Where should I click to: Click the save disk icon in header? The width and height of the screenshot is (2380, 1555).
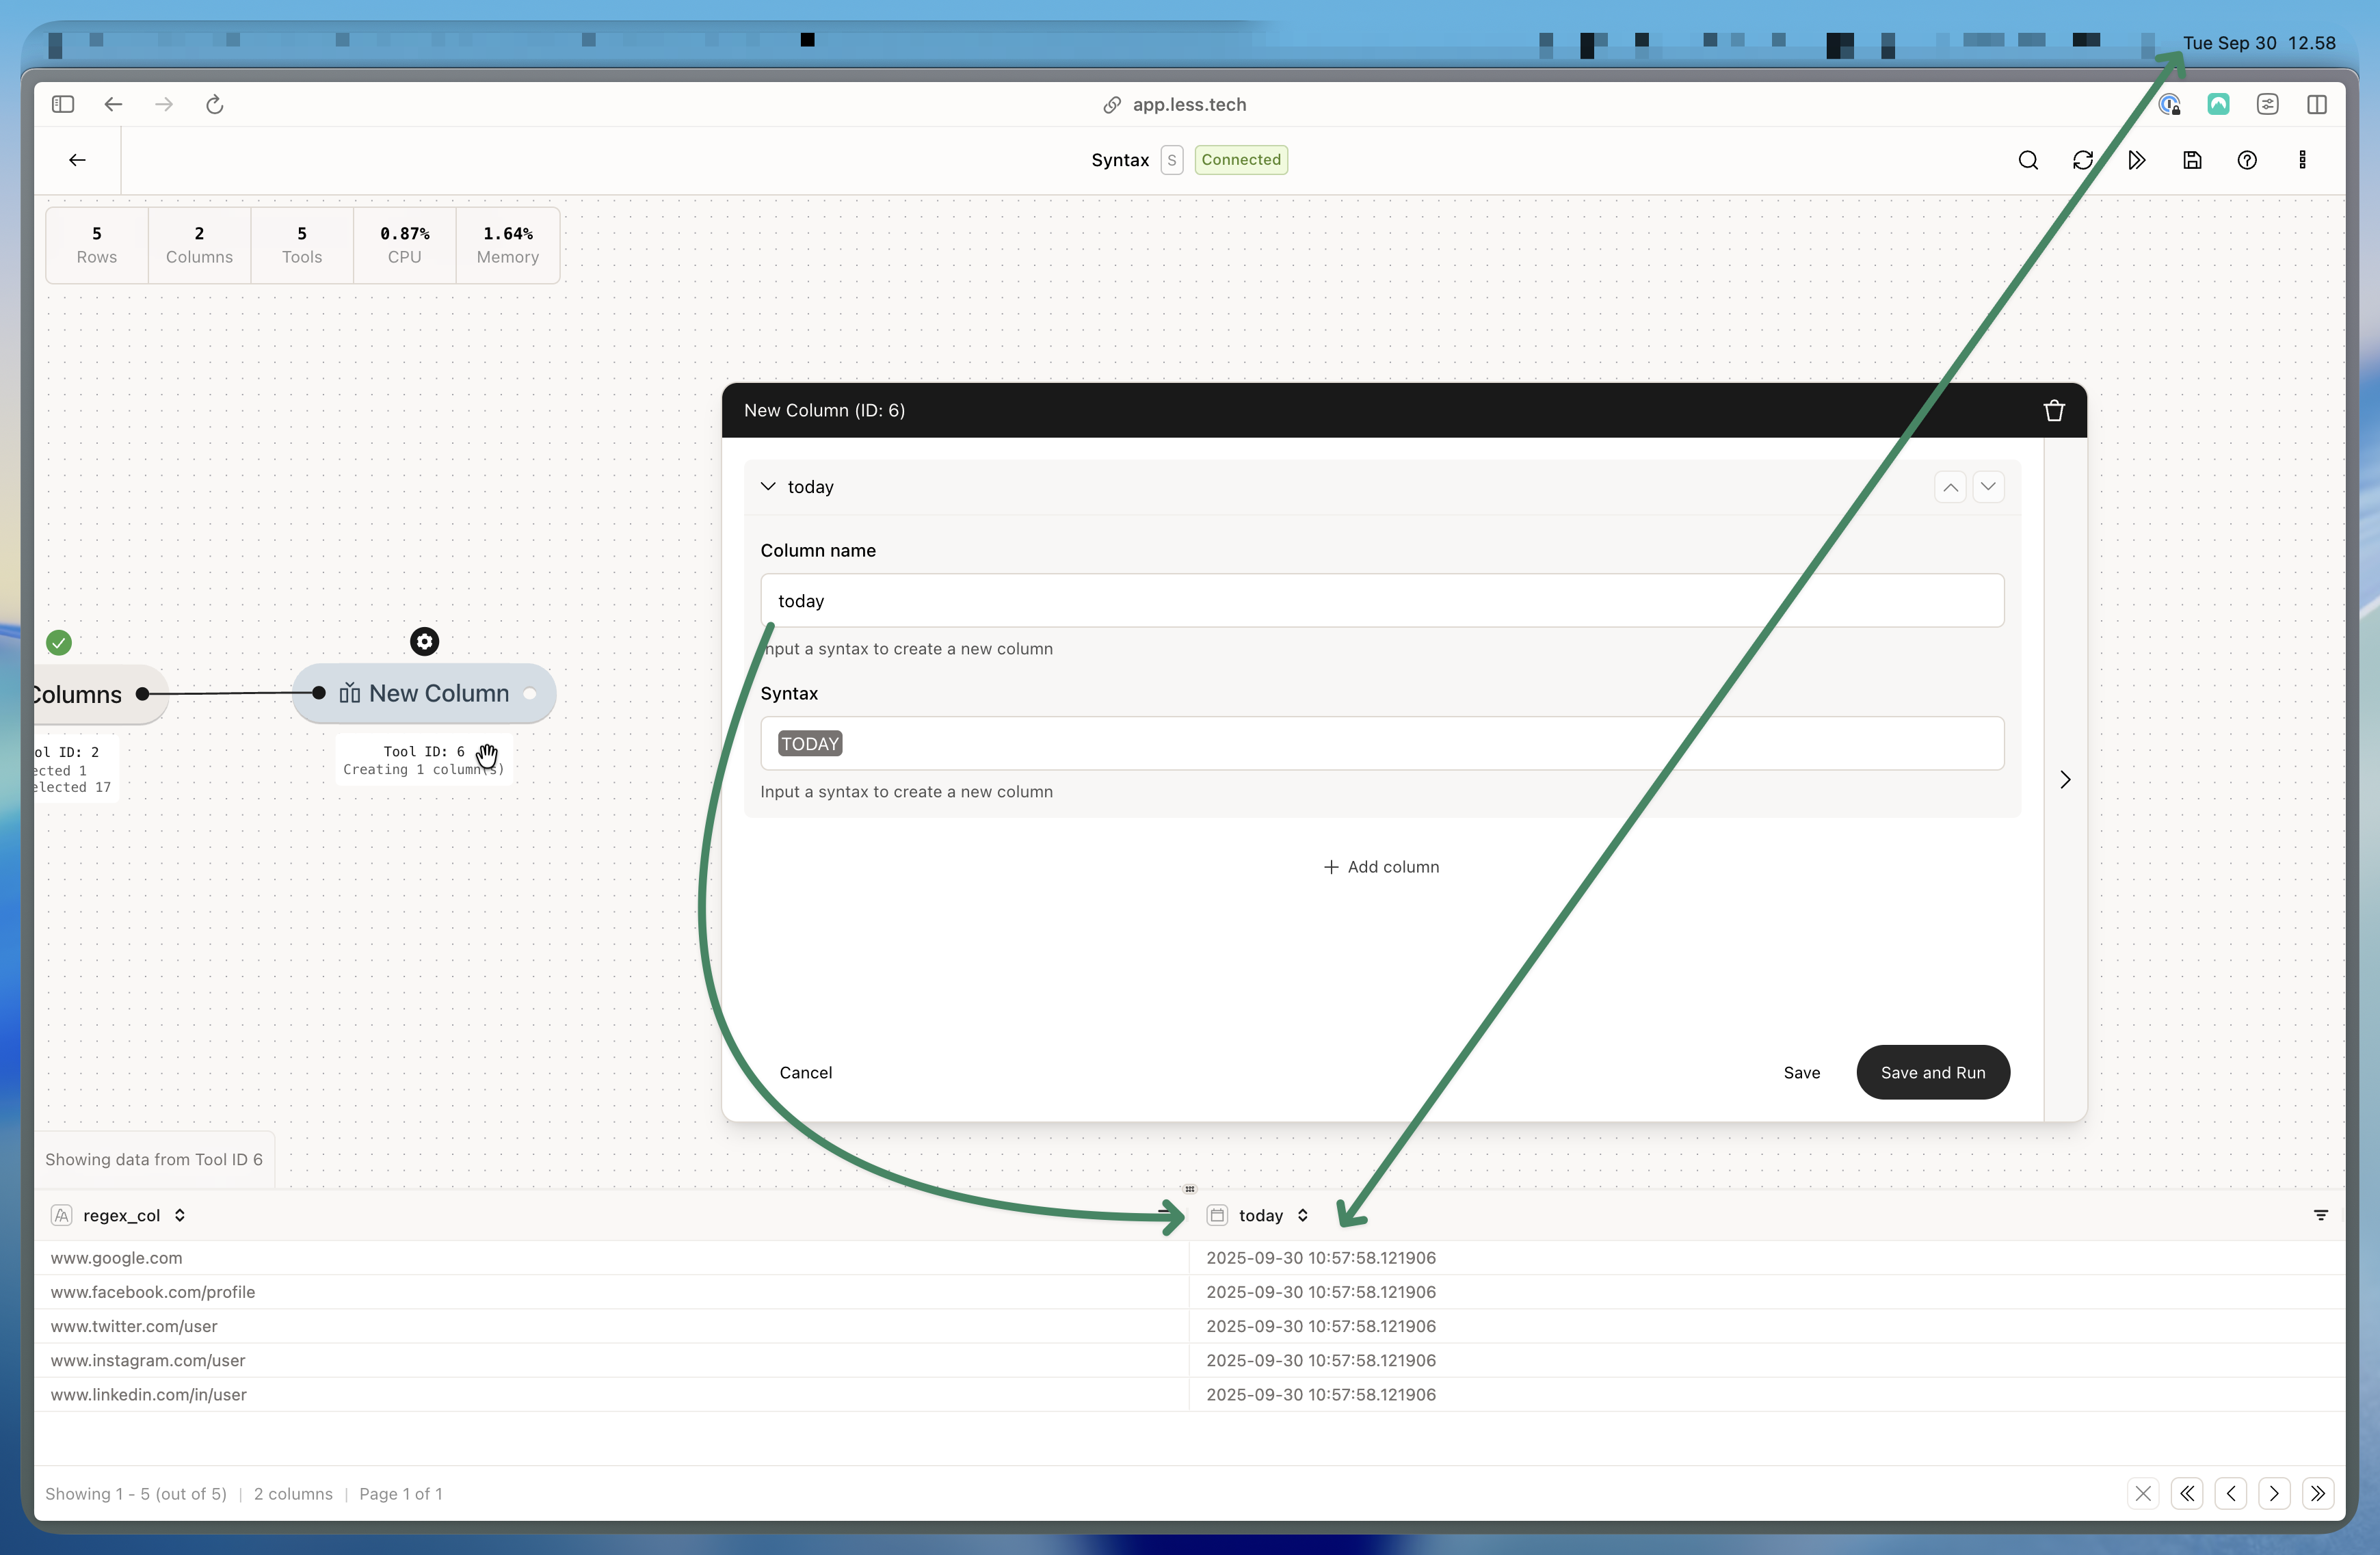coord(2192,160)
